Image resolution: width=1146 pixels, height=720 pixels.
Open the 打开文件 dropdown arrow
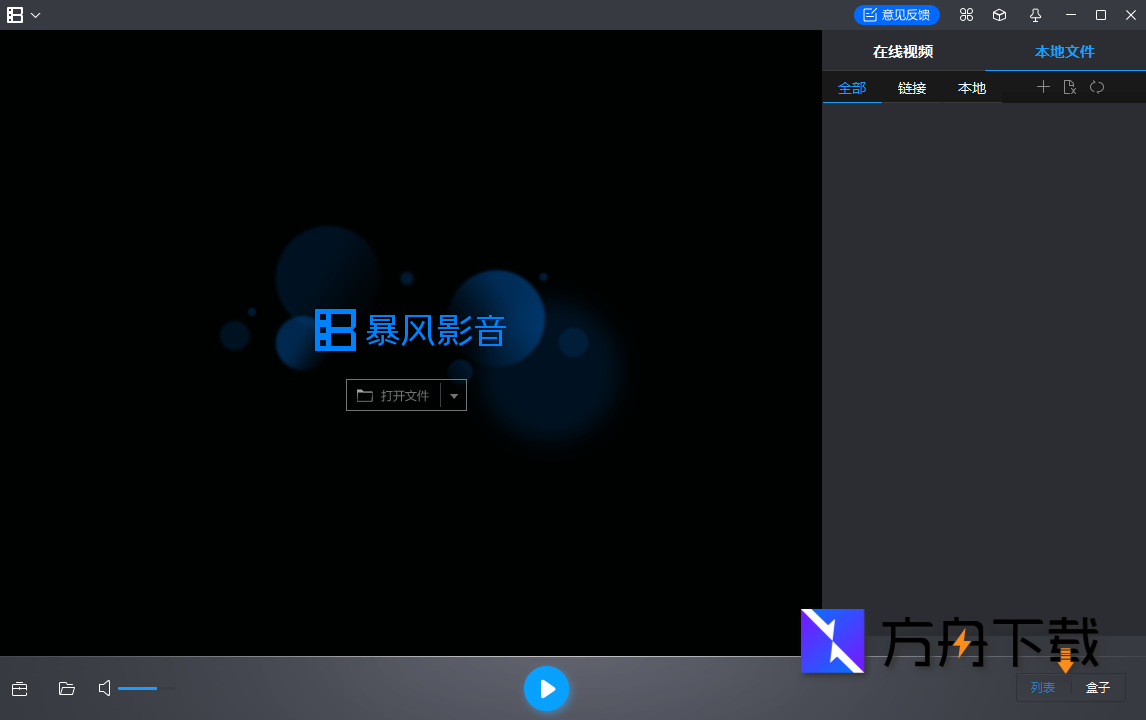453,395
